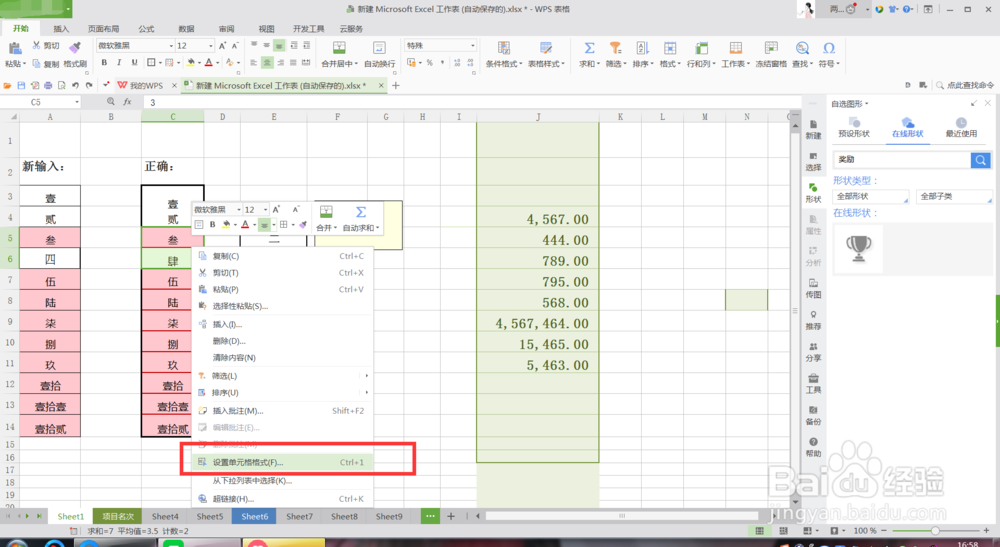The height and width of the screenshot is (547, 1000).
Task: Toggle center horizontal alignment in ribbon
Action: coord(267,62)
